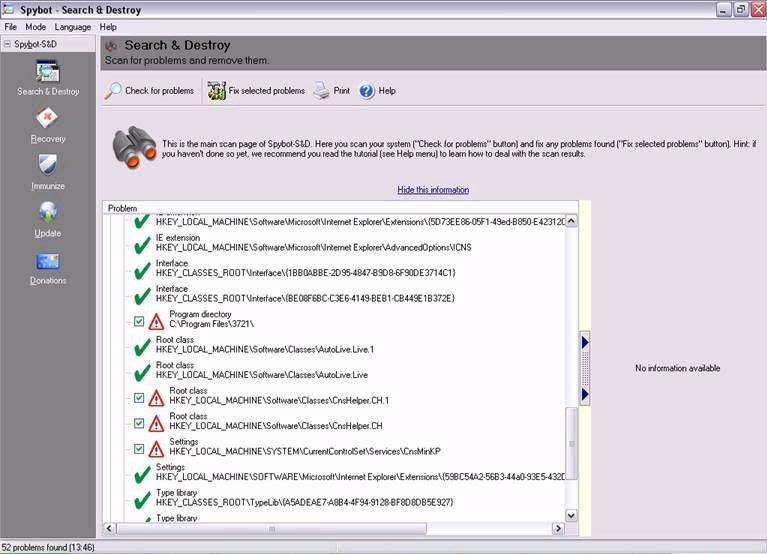
Task: Open the Language menu
Action: click(x=73, y=26)
